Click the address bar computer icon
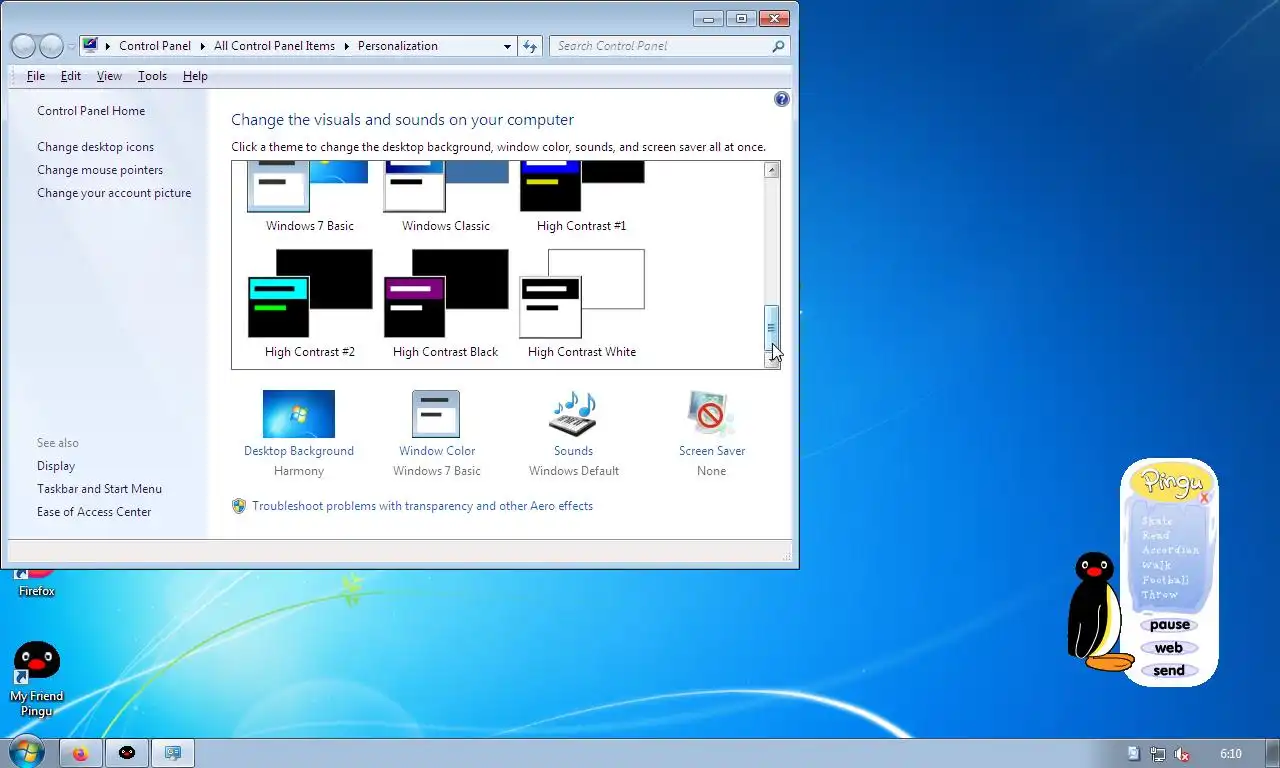The height and width of the screenshot is (768, 1280). coord(90,45)
